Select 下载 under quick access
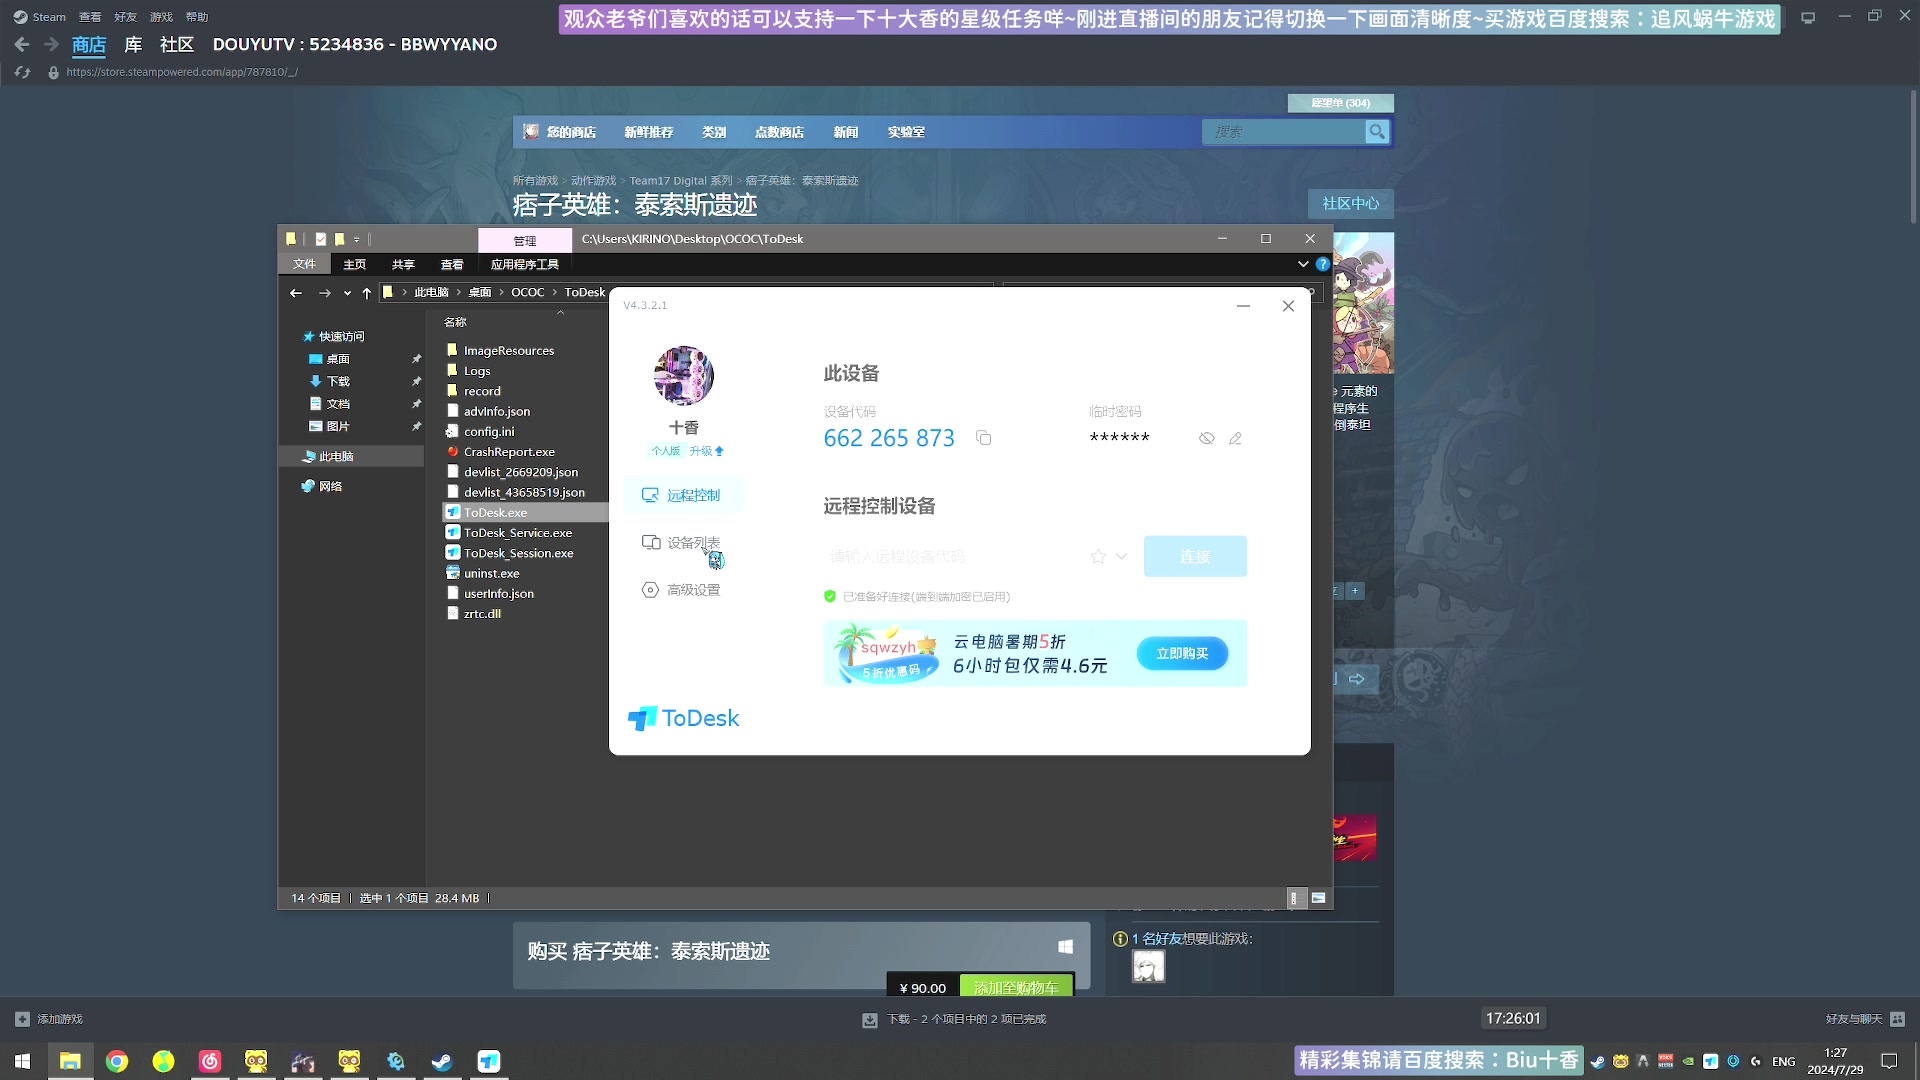Viewport: 1920px width, 1080px height. [338, 381]
